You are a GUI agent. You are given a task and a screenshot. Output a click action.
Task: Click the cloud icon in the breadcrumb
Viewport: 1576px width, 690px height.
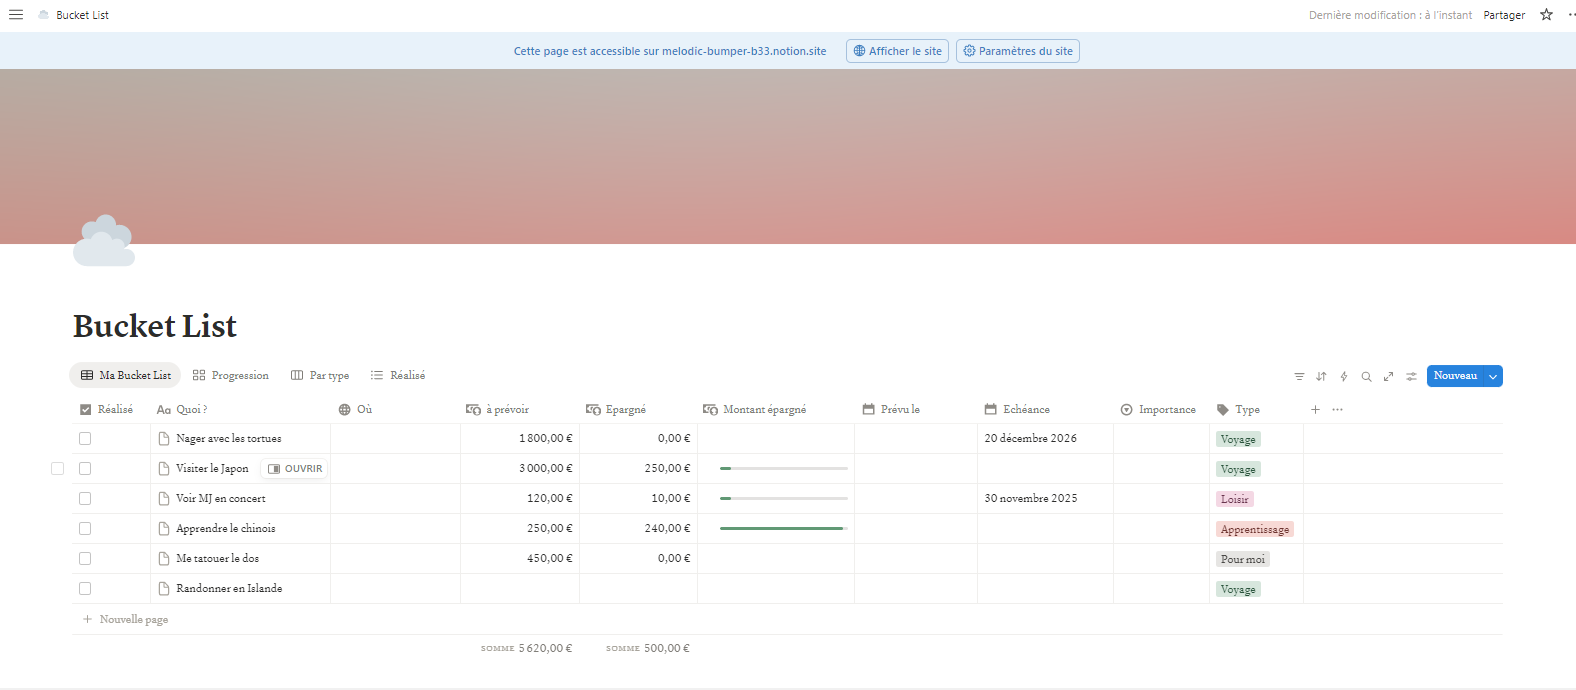pos(44,15)
